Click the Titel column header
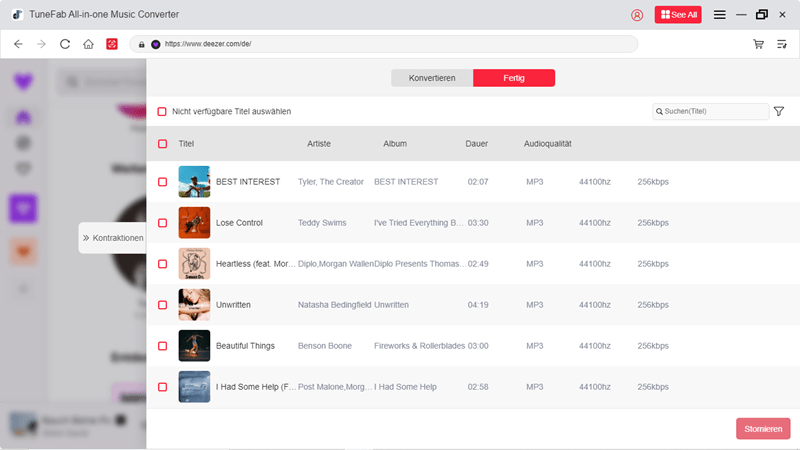Image resolution: width=800 pixels, height=450 pixels. click(186, 144)
